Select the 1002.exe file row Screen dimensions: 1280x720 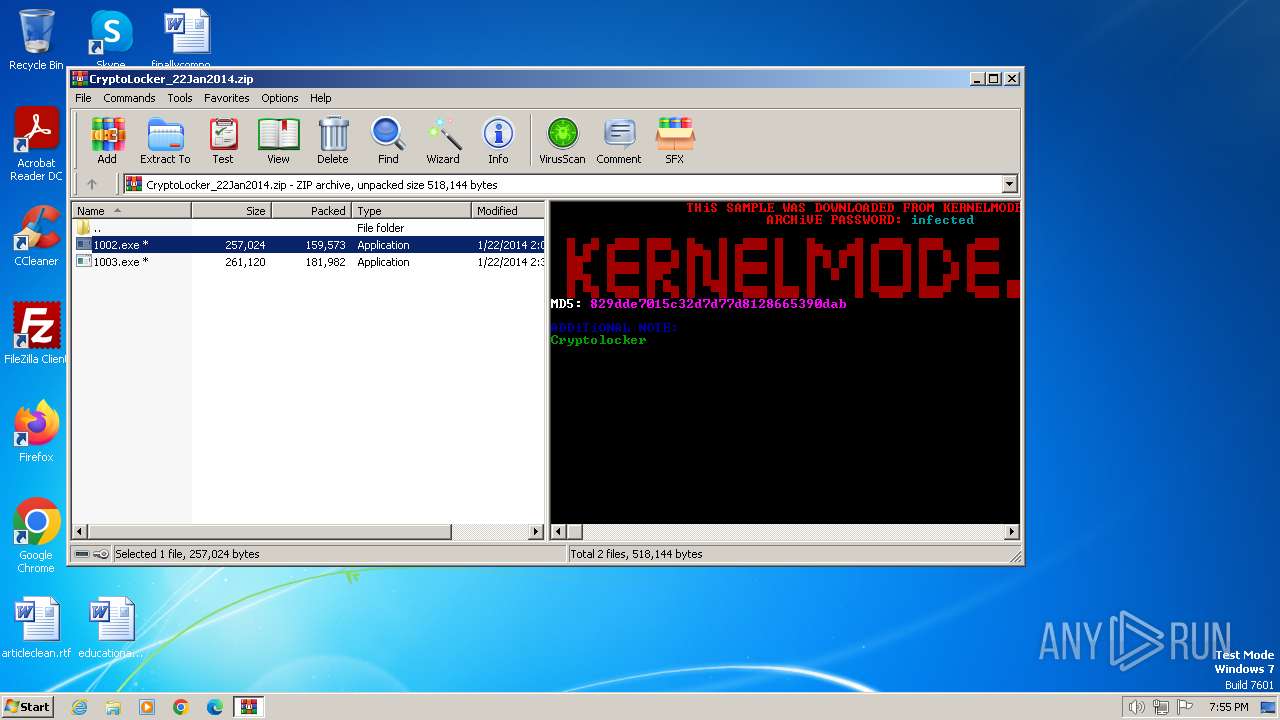(x=309, y=245)
